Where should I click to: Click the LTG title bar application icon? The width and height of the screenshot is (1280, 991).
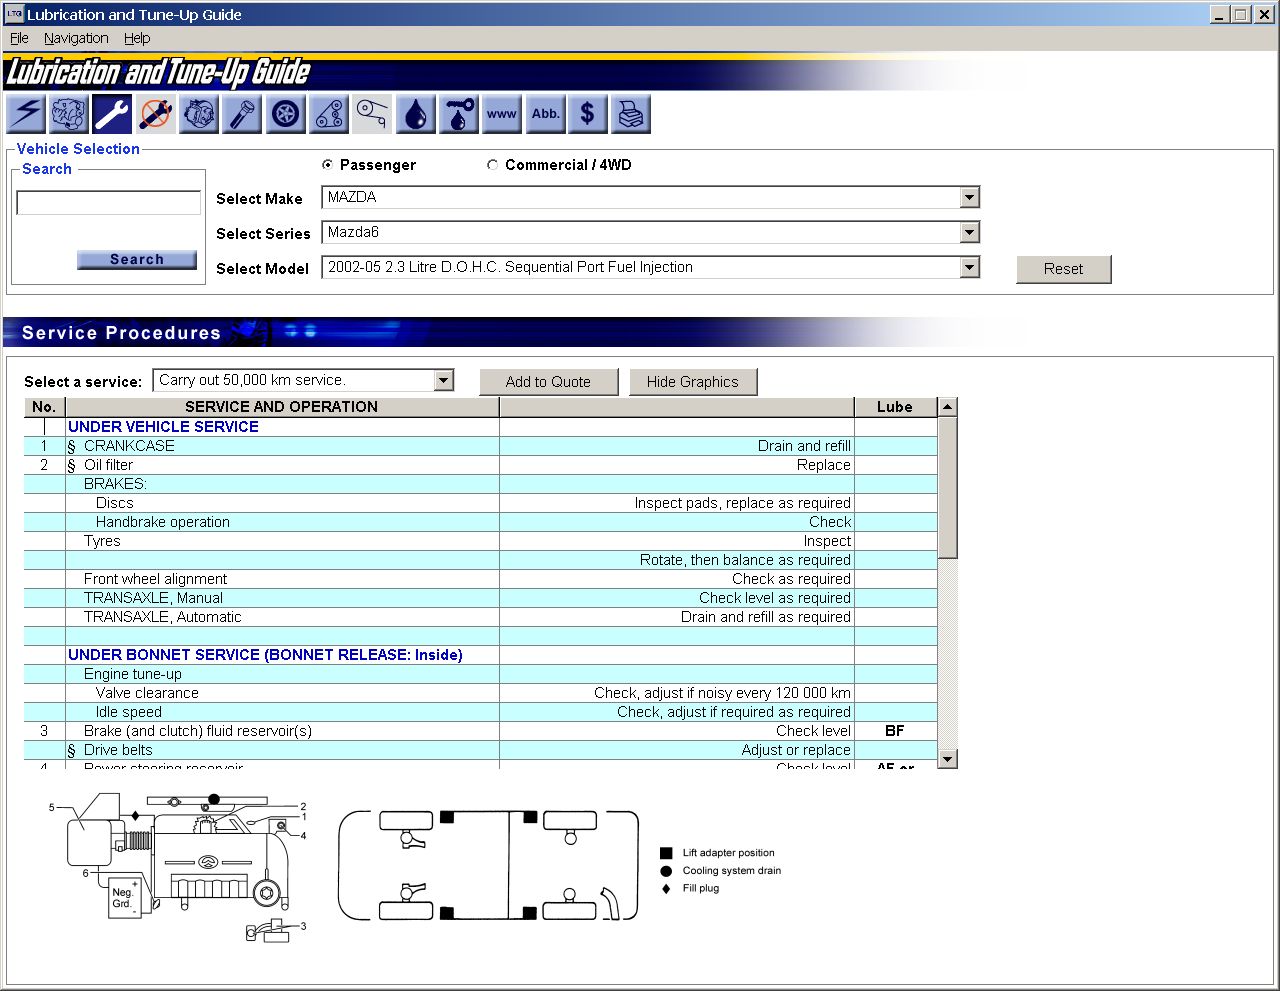[x=14, y=14]
